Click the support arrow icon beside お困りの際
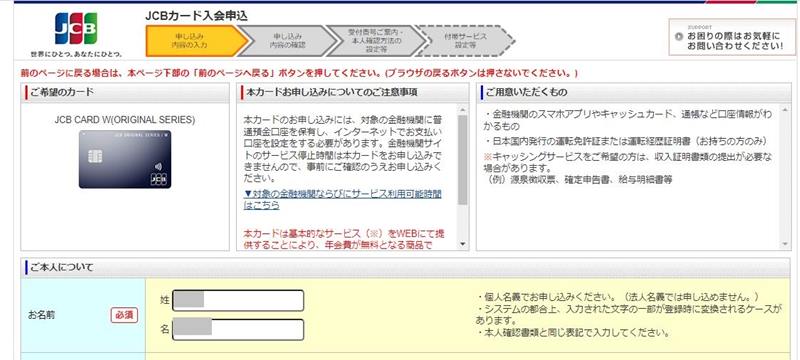The width and height of the screenshot is (800, 360). coord(678,37)
